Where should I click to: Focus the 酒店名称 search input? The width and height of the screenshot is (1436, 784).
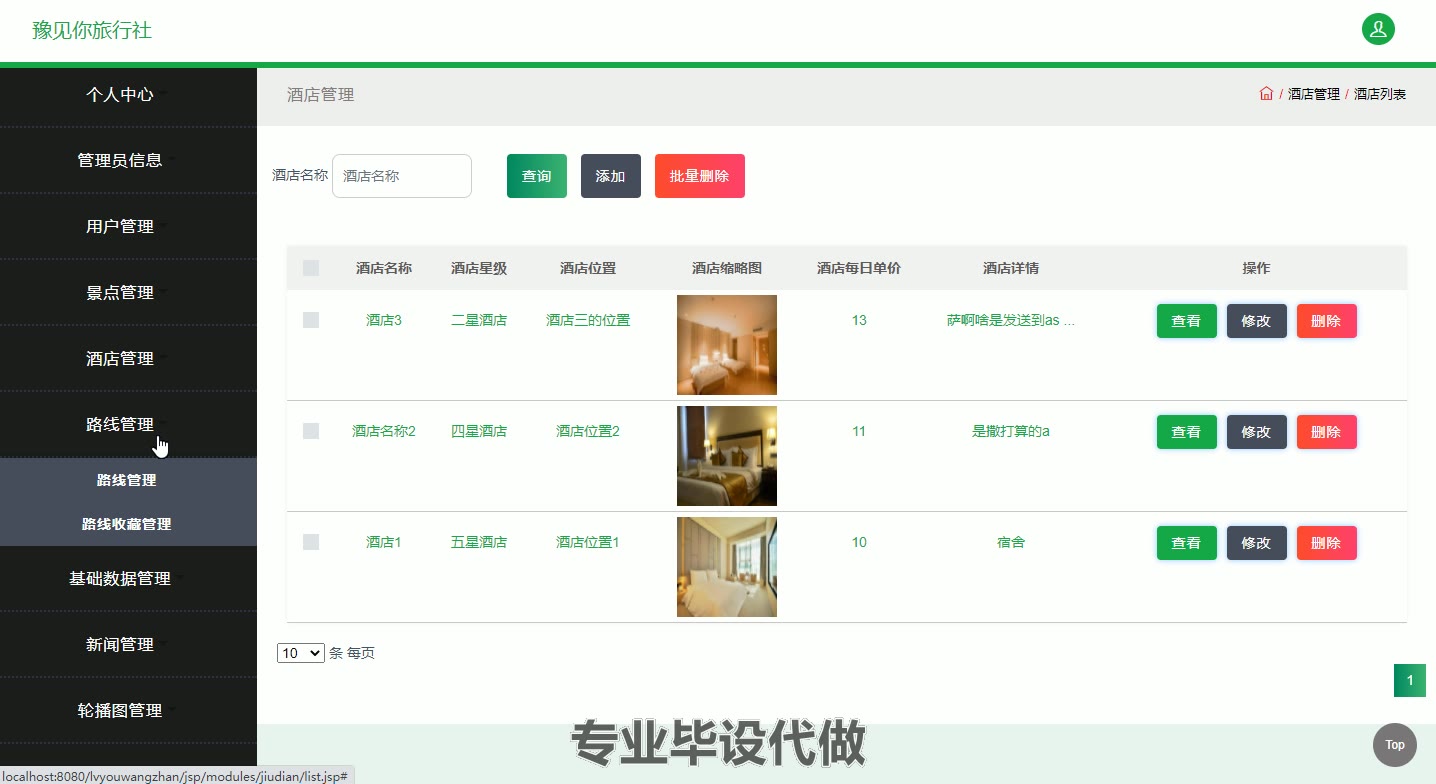(402, 176)
